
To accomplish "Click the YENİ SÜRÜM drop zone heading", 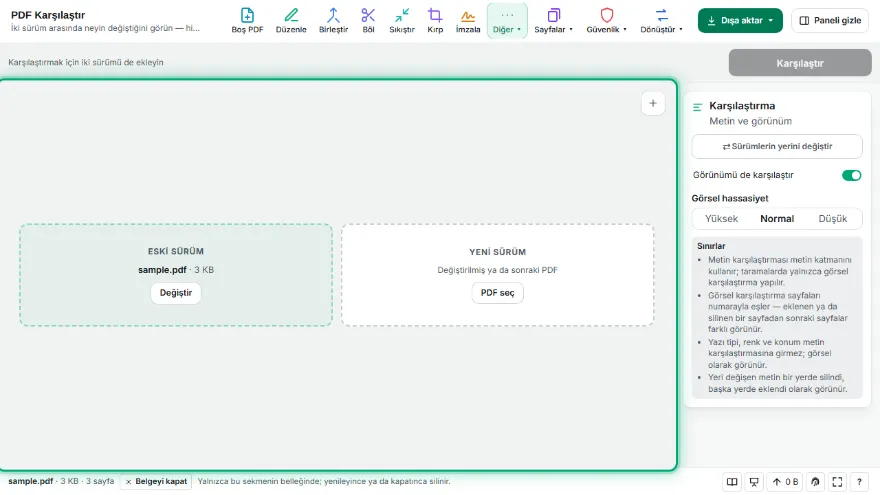I will click(x=497, y=252).
